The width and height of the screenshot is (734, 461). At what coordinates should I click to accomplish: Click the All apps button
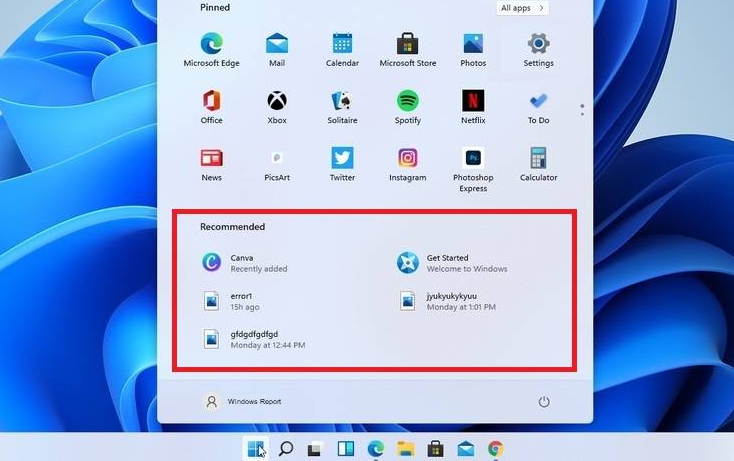[x=522, y=8]
